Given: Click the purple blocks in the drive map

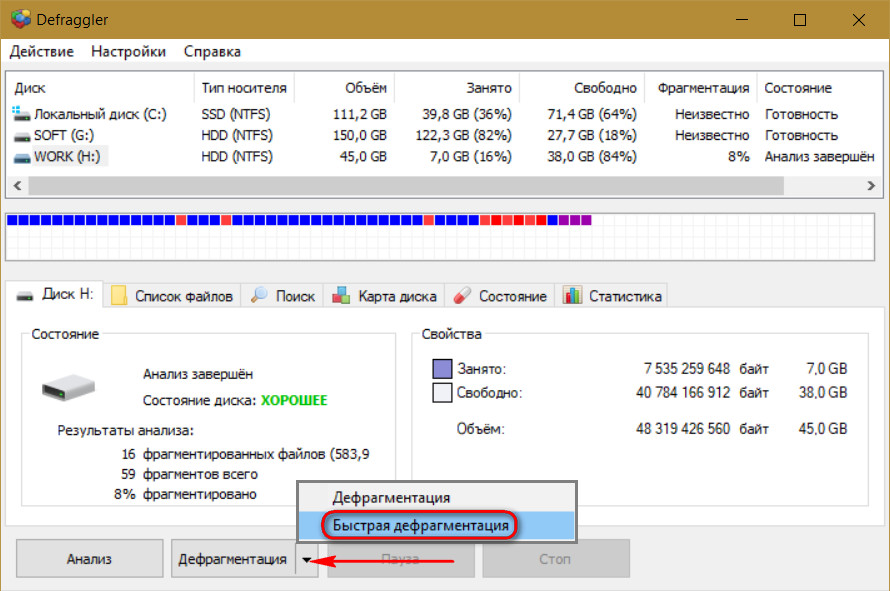Looking at the screenshot, I should point(575,220).
